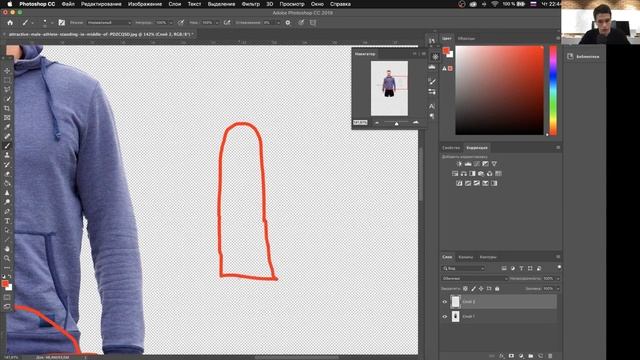Open the Окно menu
The width and height of the screenshot is (640, 360).
pos(317,4)
